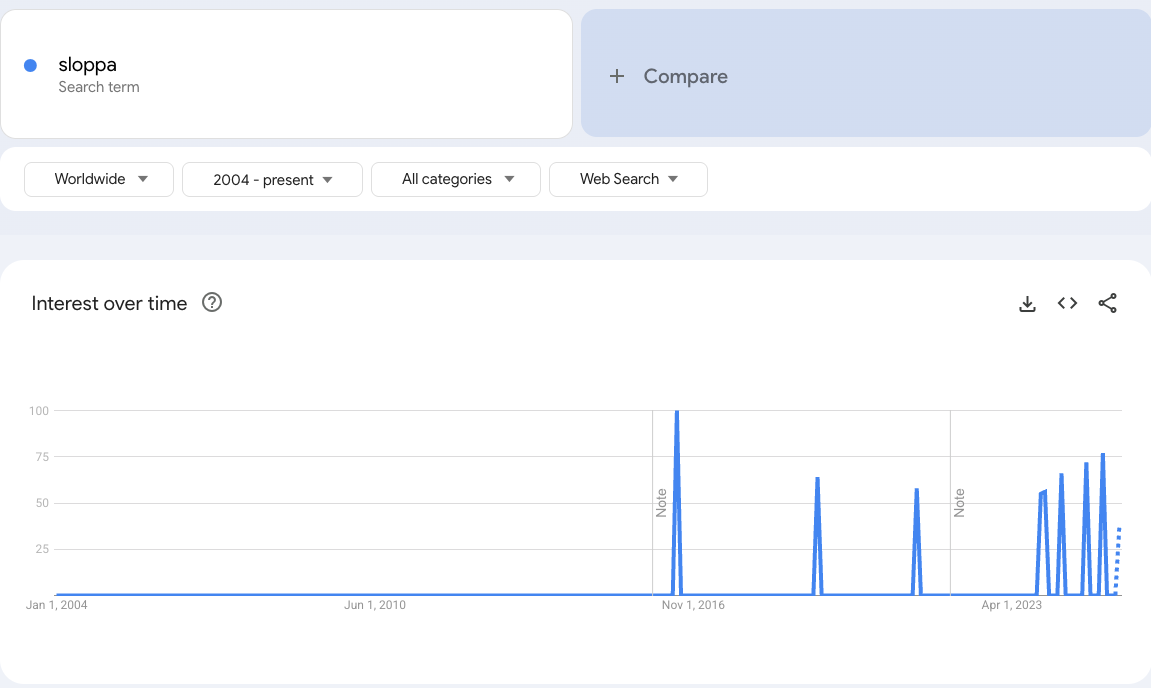Click the '100' y-axis label
The width and height of the screenshot is (1151, 688).
pos(39,410)
